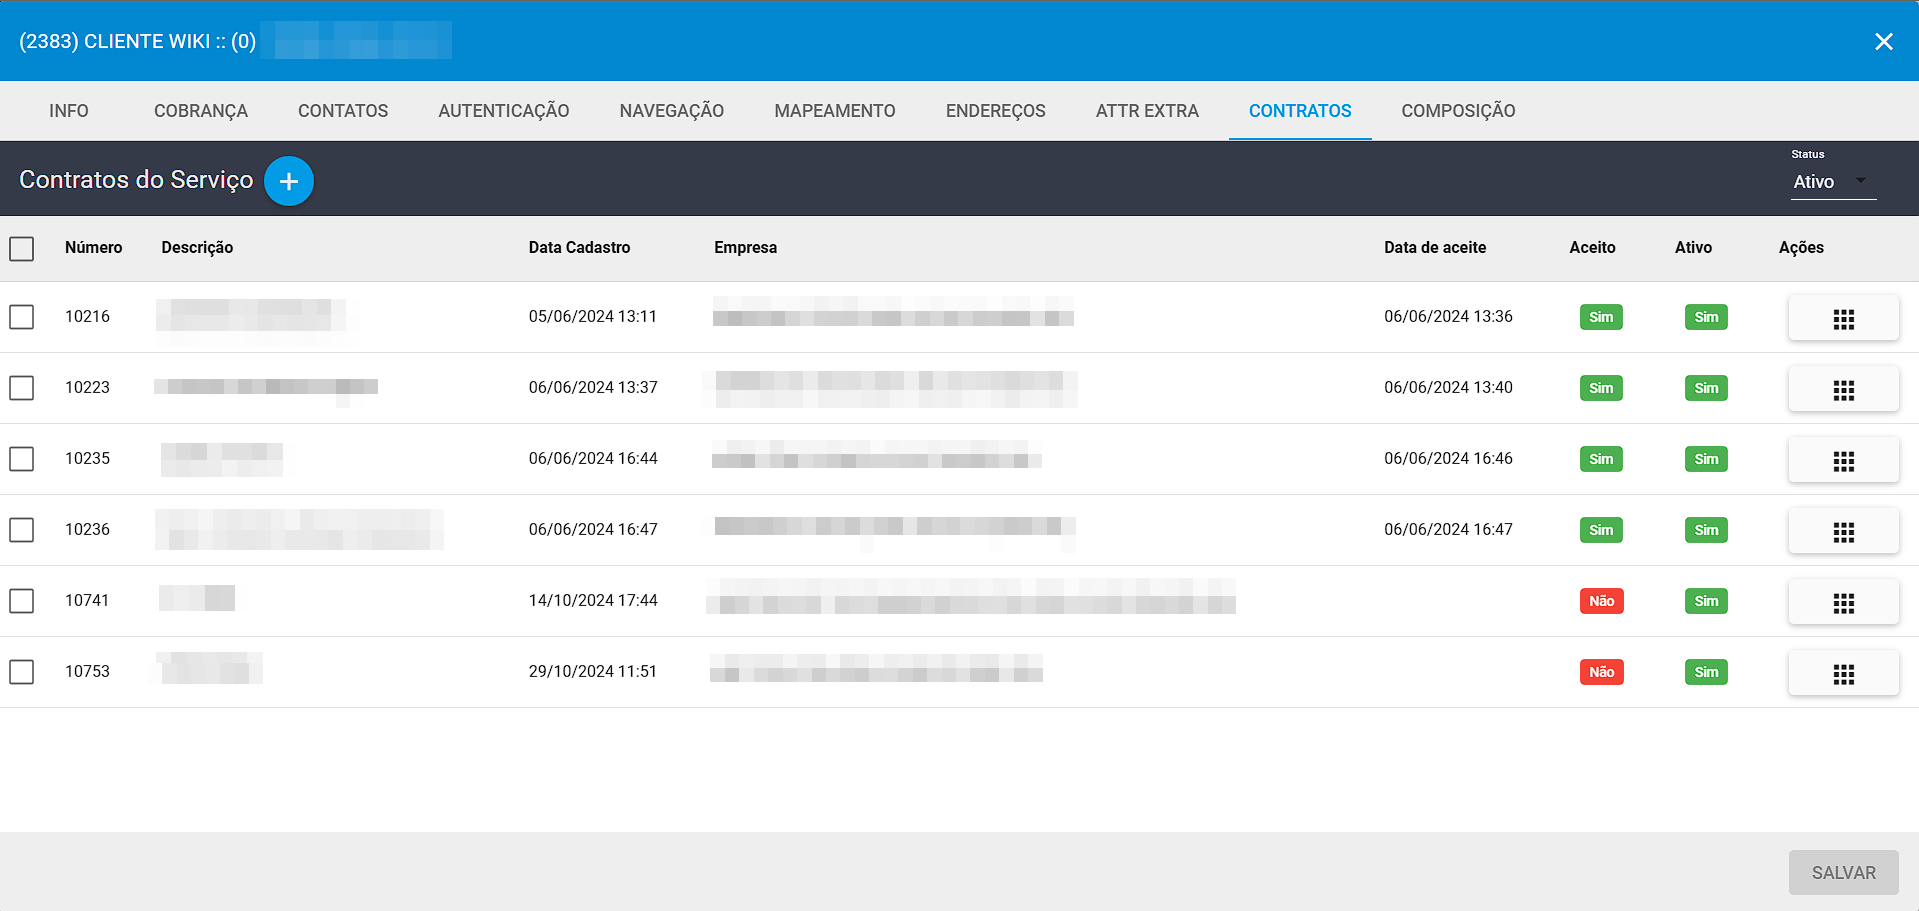1919x911 pixels.
Task: Select checkbox for contract 10223
Action: pos(22,388)
